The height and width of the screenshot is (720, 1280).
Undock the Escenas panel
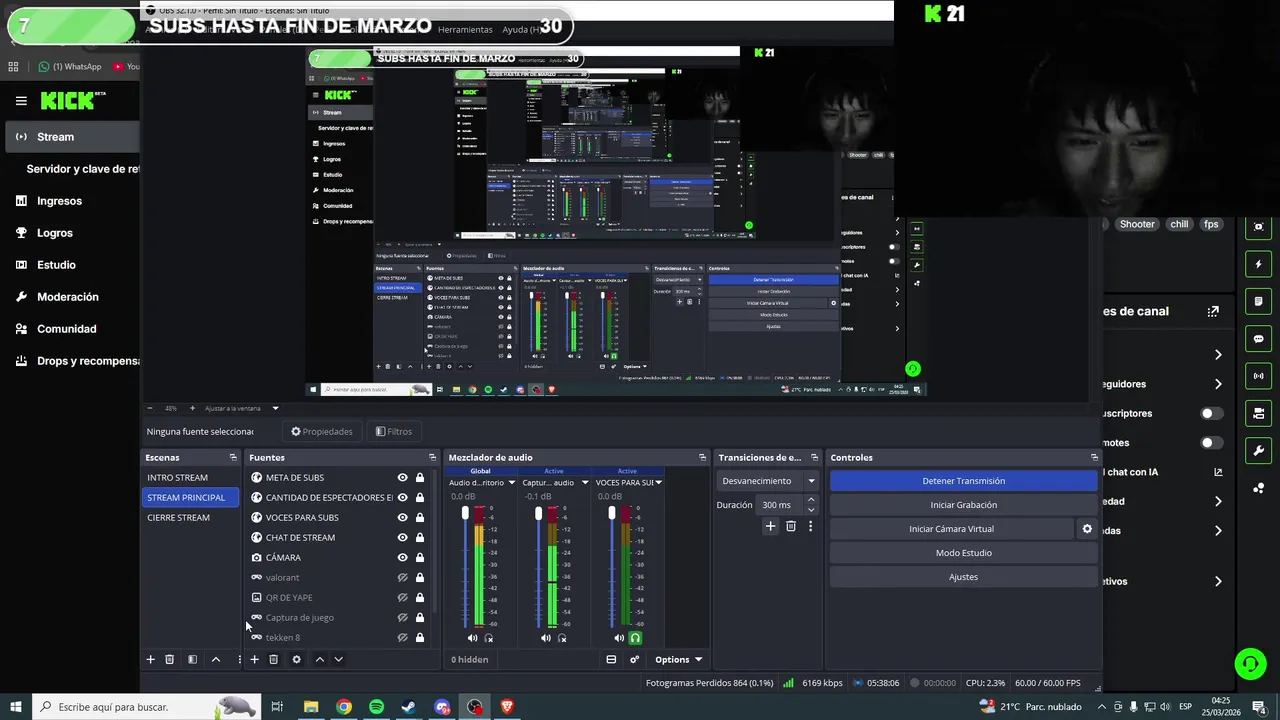[233, 458]
